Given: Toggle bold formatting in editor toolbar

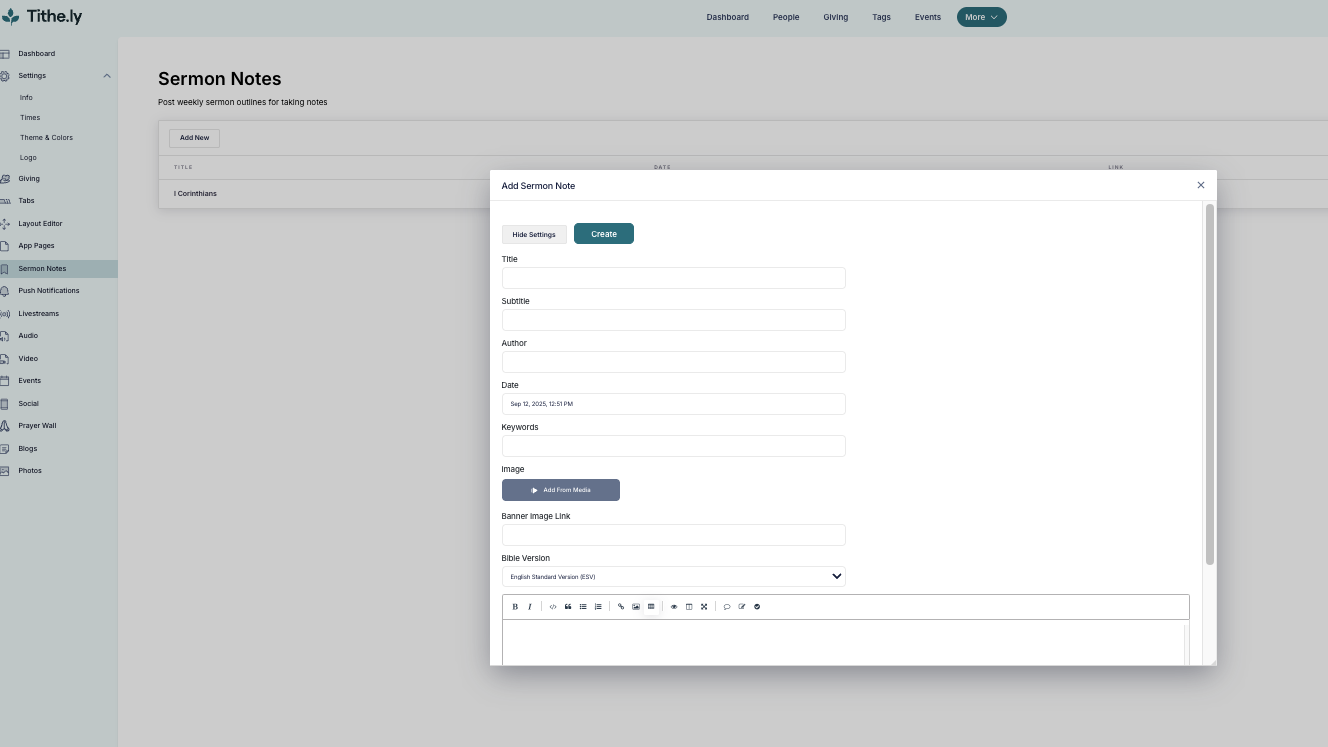Looking at the screenshot, I should coord(515,607).
